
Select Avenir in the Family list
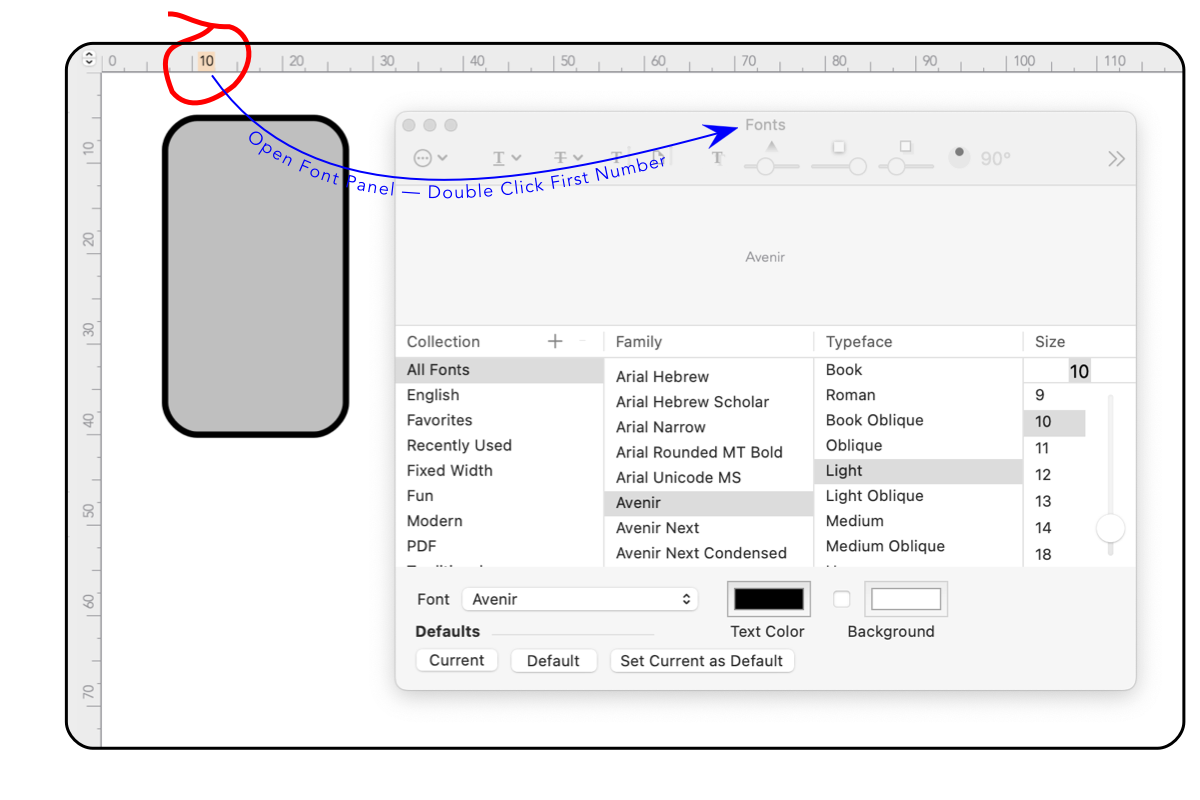[709, 503]
